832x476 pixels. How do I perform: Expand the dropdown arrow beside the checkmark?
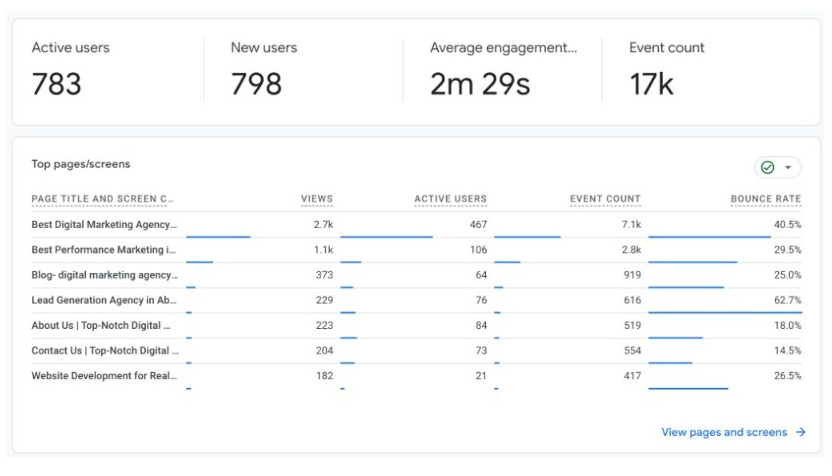click(x=788, y=168)
